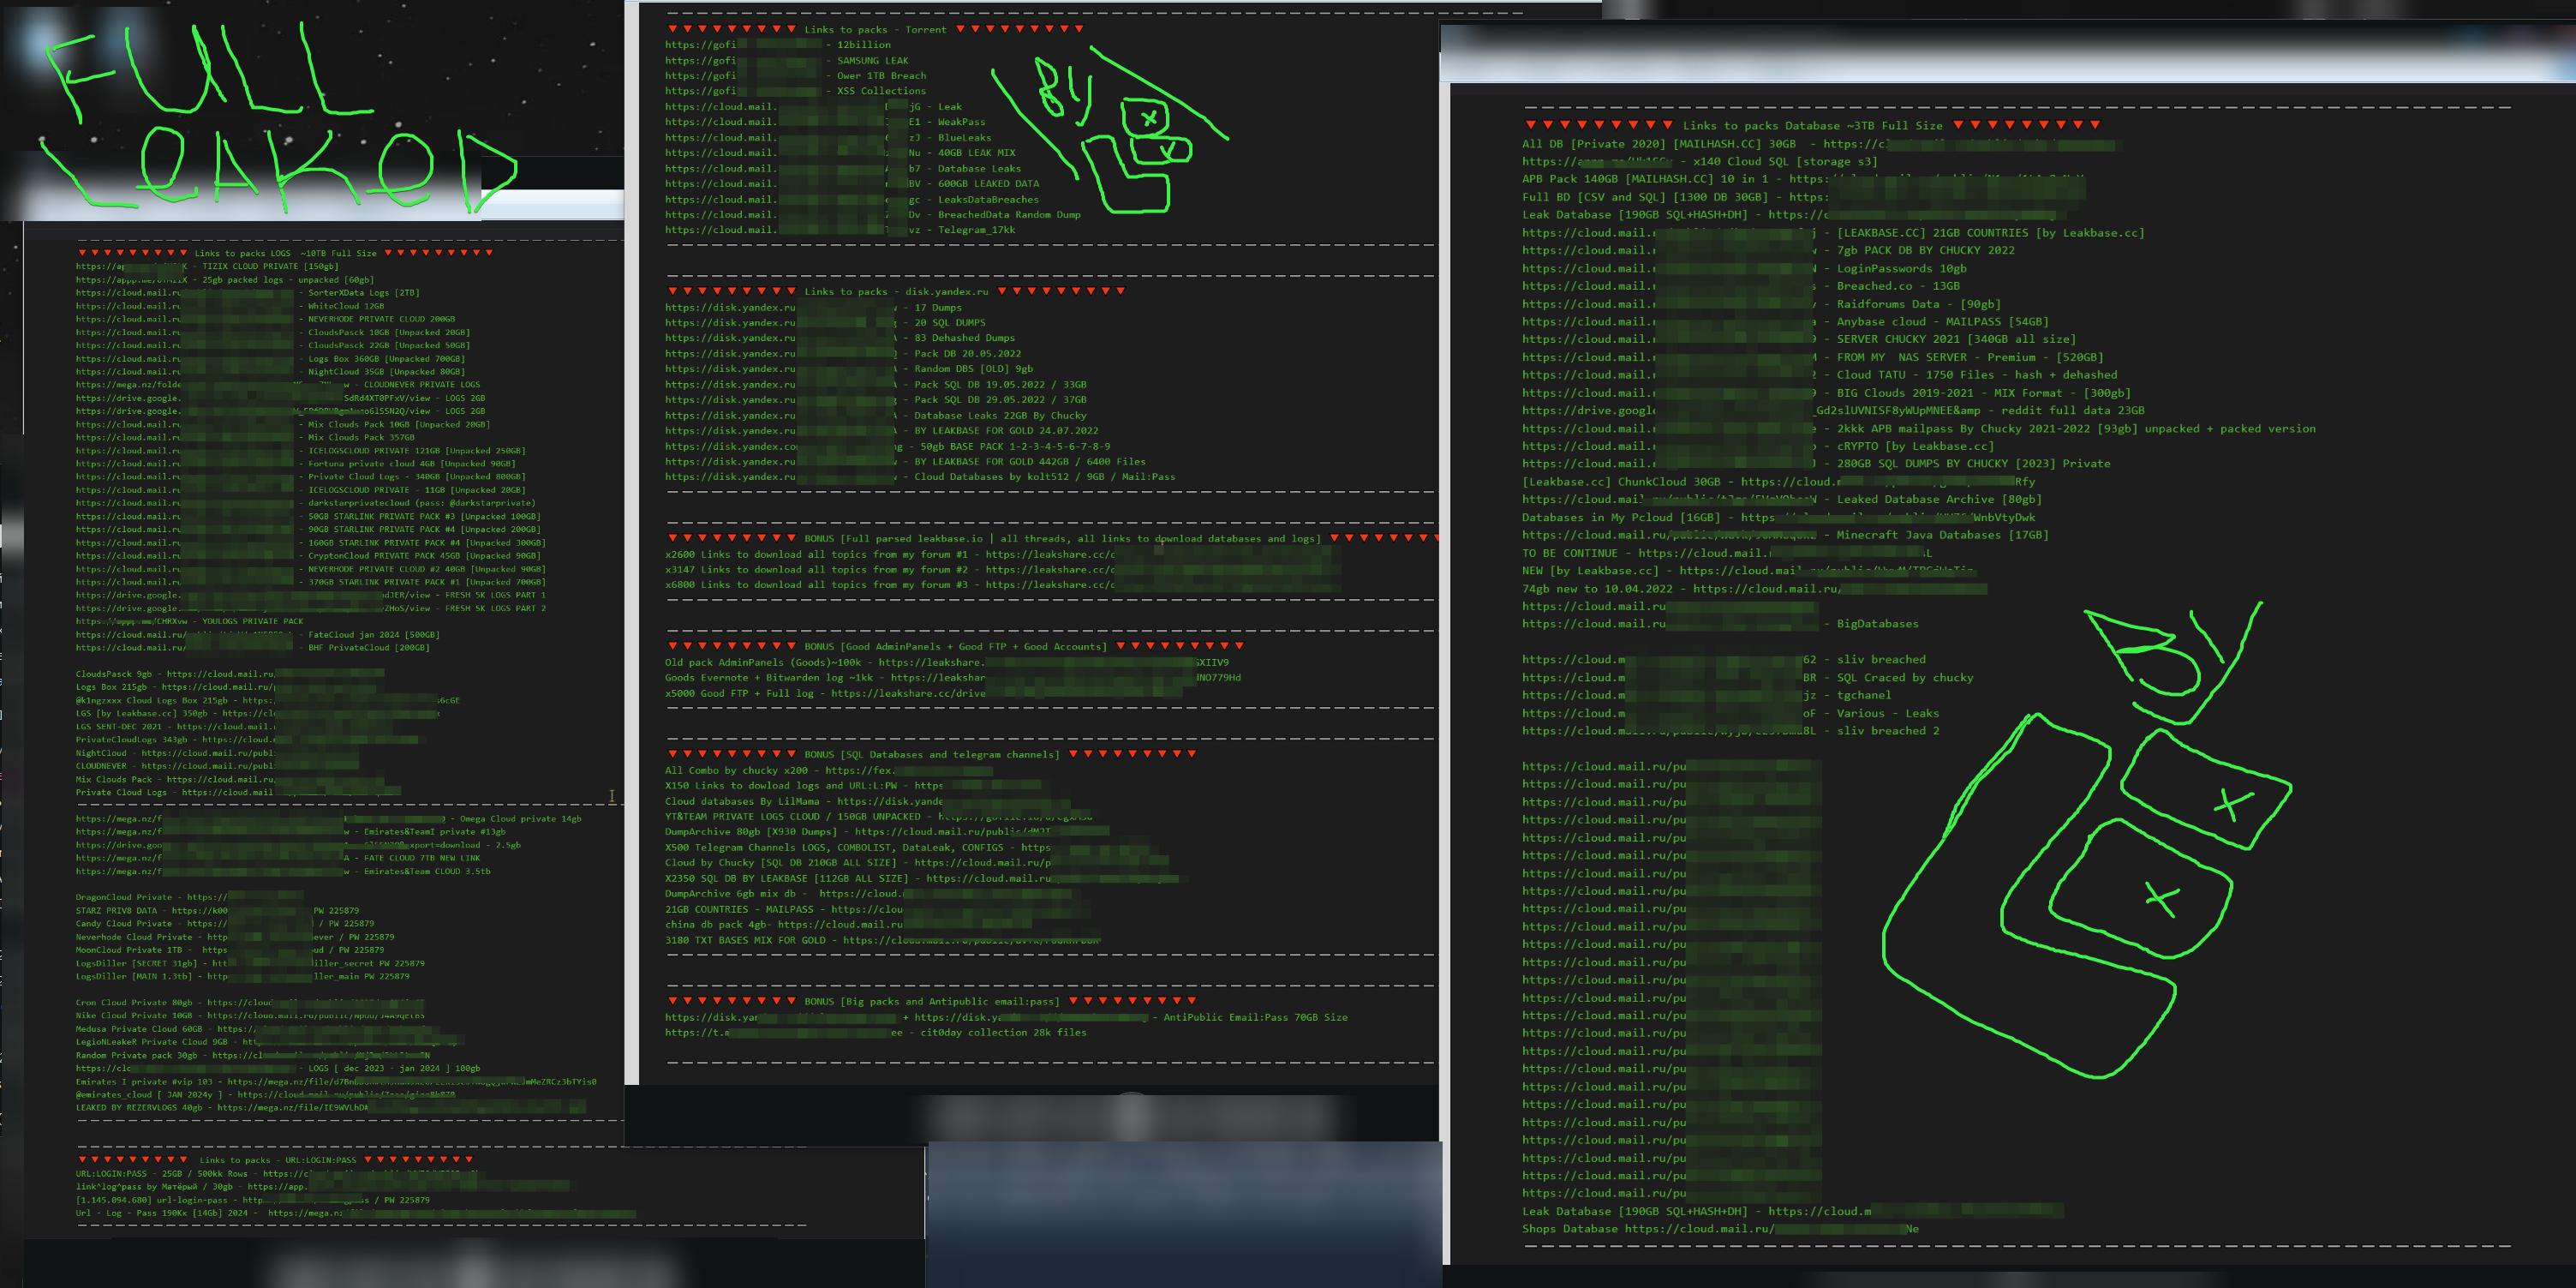2576x1288 pixels.
Task: Click the 'Pack DB 20.05.2022' line
Action: coord(843,354)
